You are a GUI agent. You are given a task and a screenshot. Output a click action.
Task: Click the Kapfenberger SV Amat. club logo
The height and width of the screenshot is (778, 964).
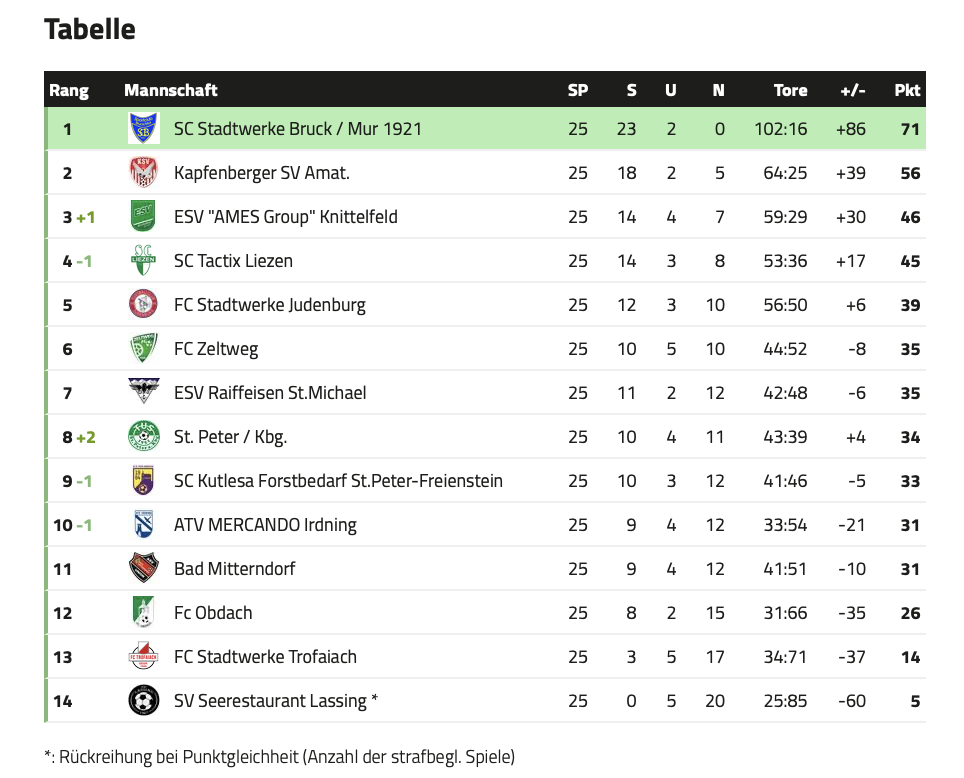(x=144, y=172)
